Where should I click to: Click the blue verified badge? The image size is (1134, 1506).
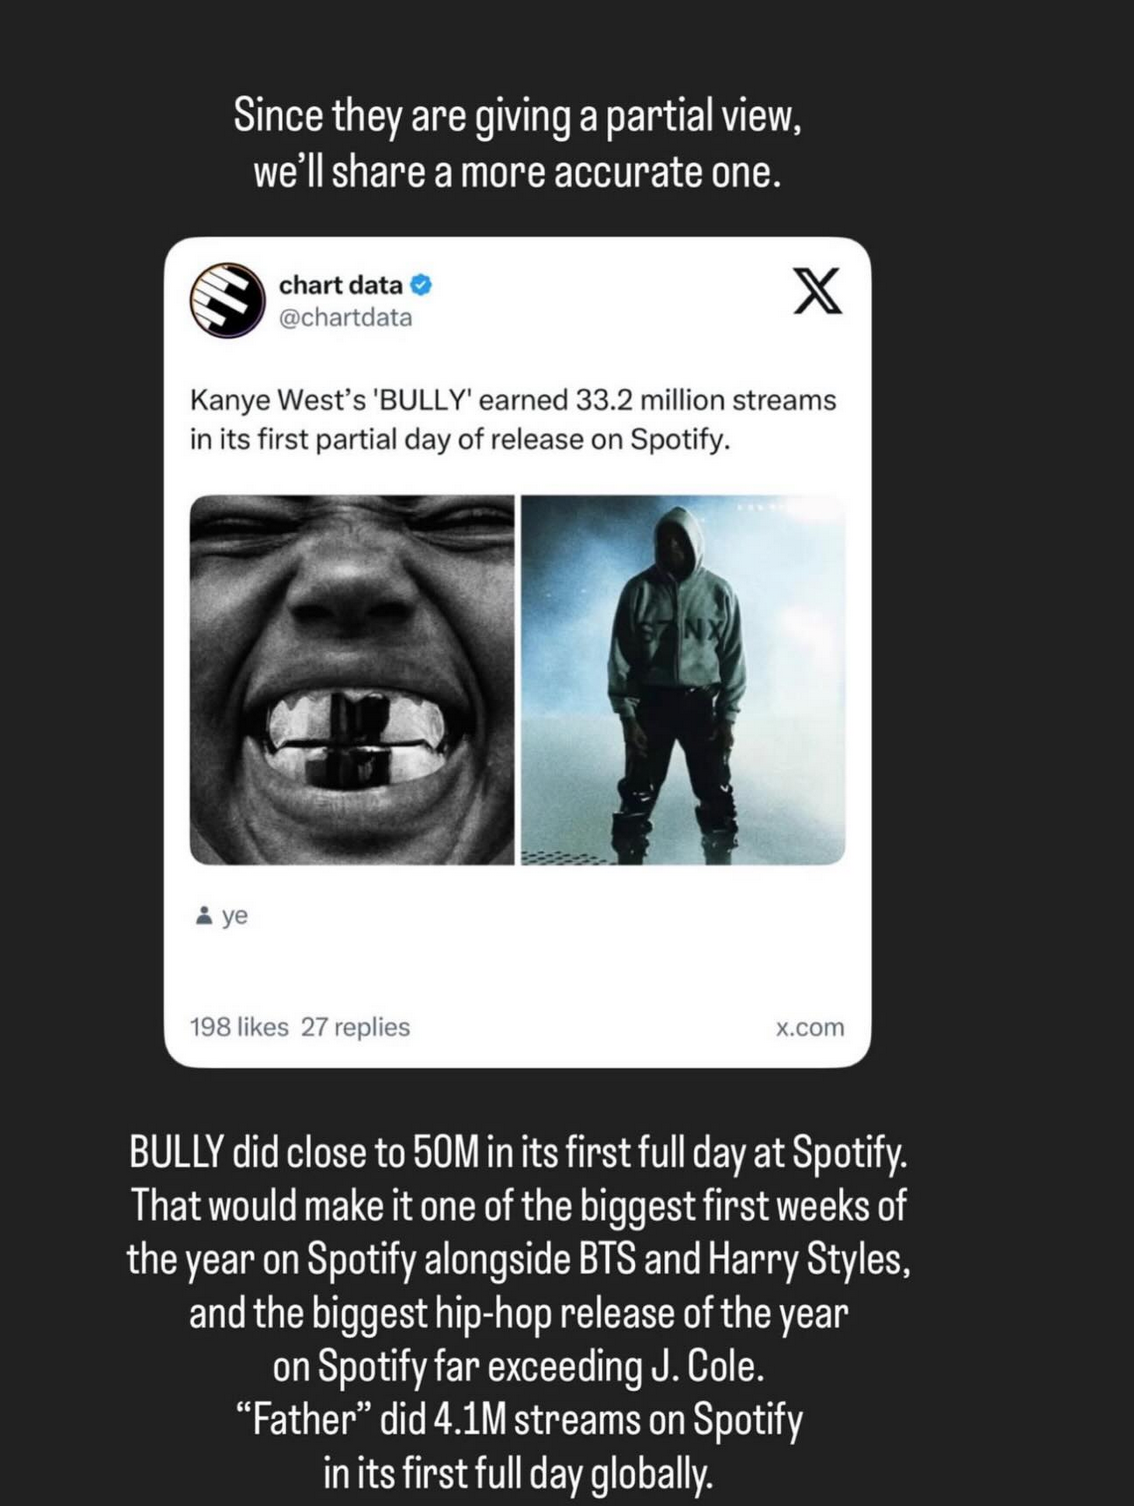click(x=421, y=285)
